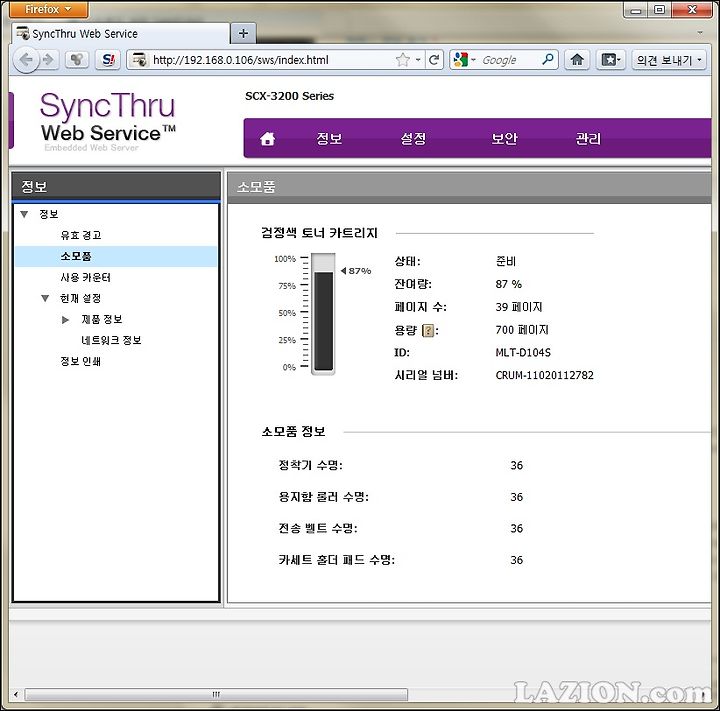Collapse the 정보 tree node
Image resolution: width=720 pixels, height=711 pixels.
24,214
